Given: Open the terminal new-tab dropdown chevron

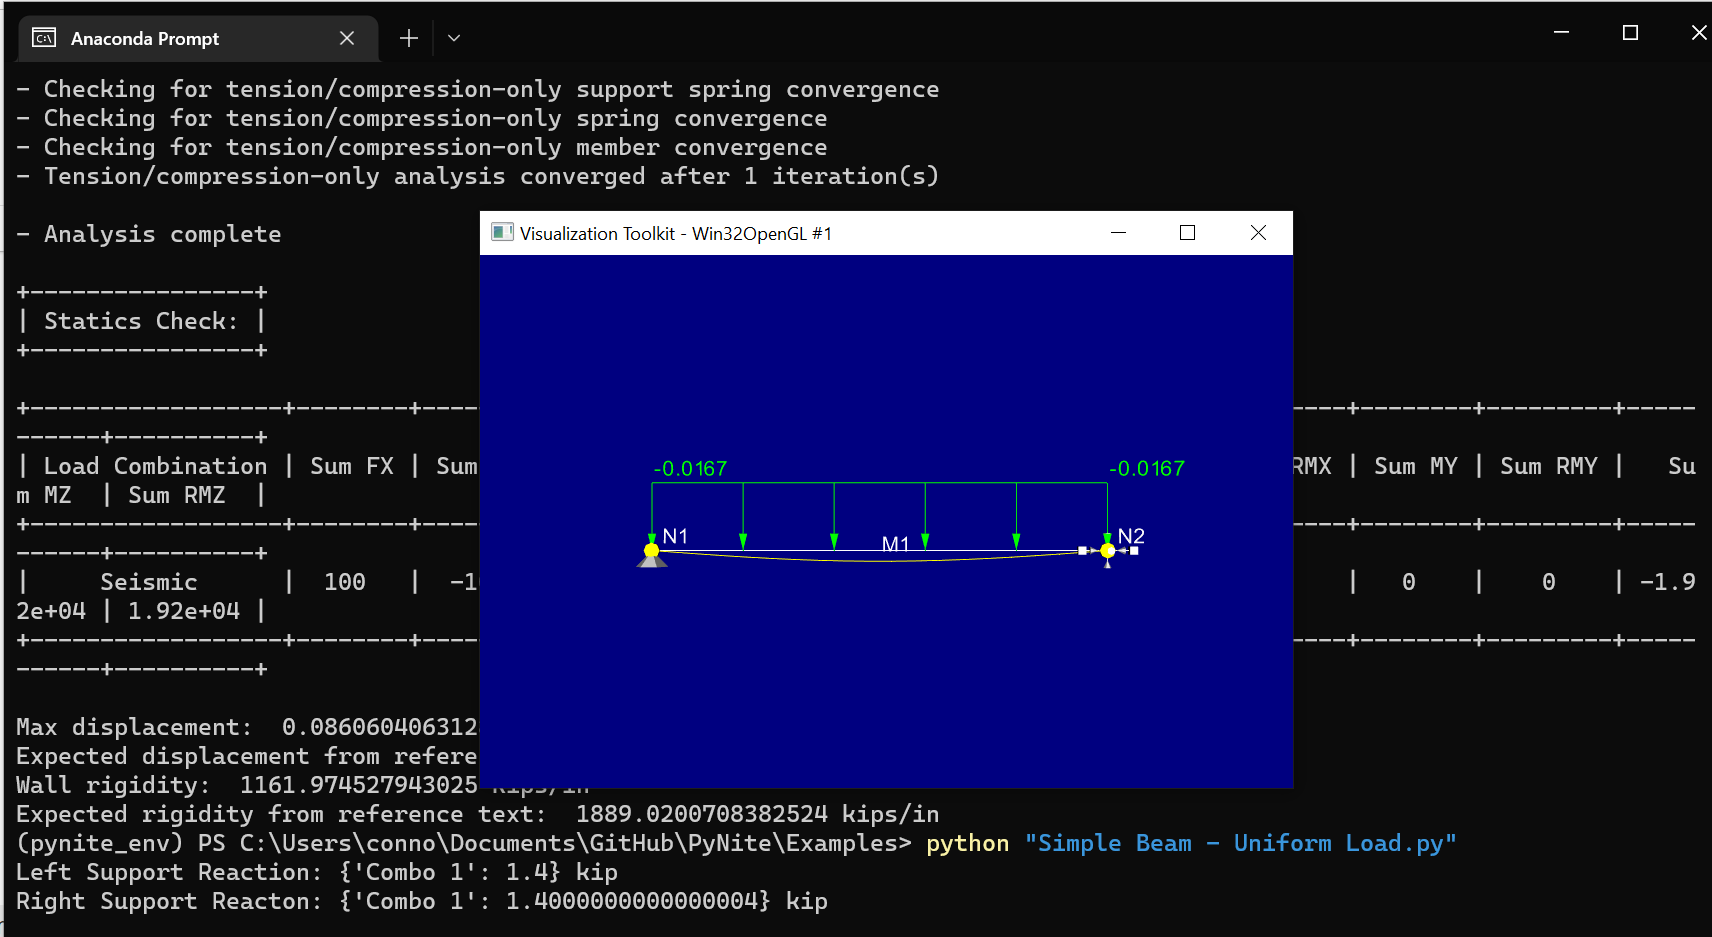Looking at the screenshot, I should 454,38.
